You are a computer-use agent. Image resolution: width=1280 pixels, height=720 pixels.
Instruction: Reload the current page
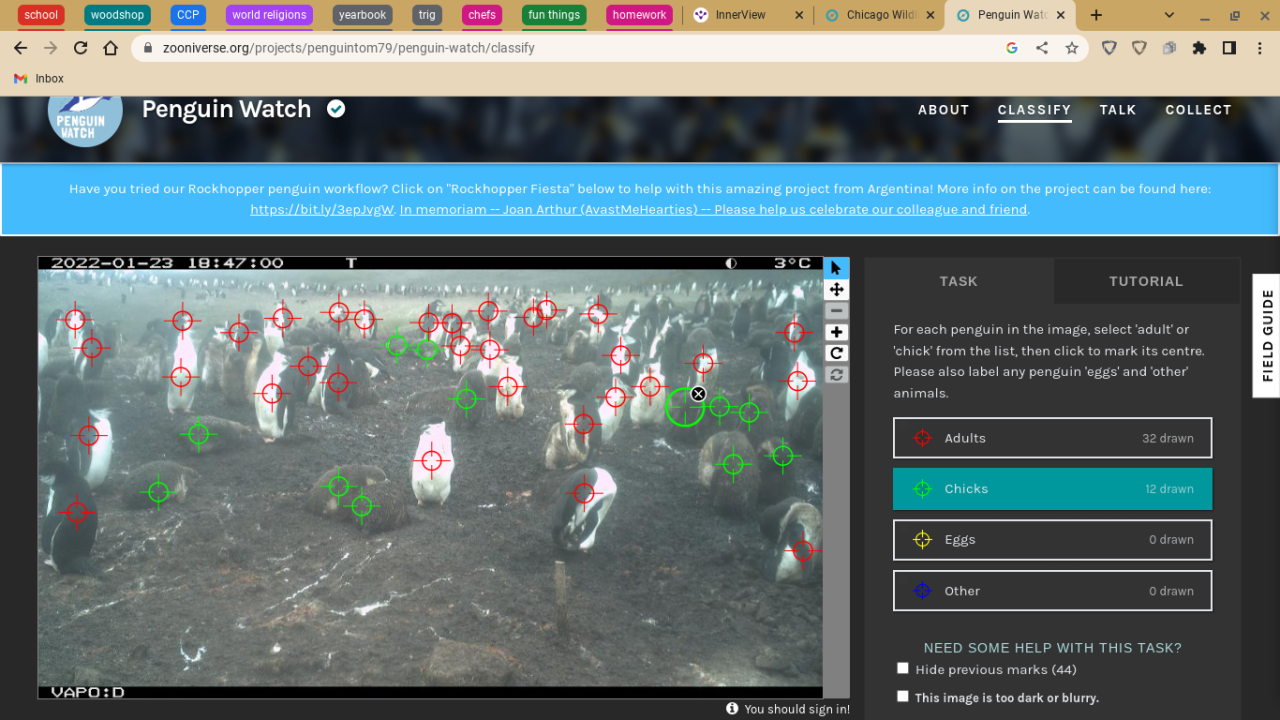pos(81,48)
